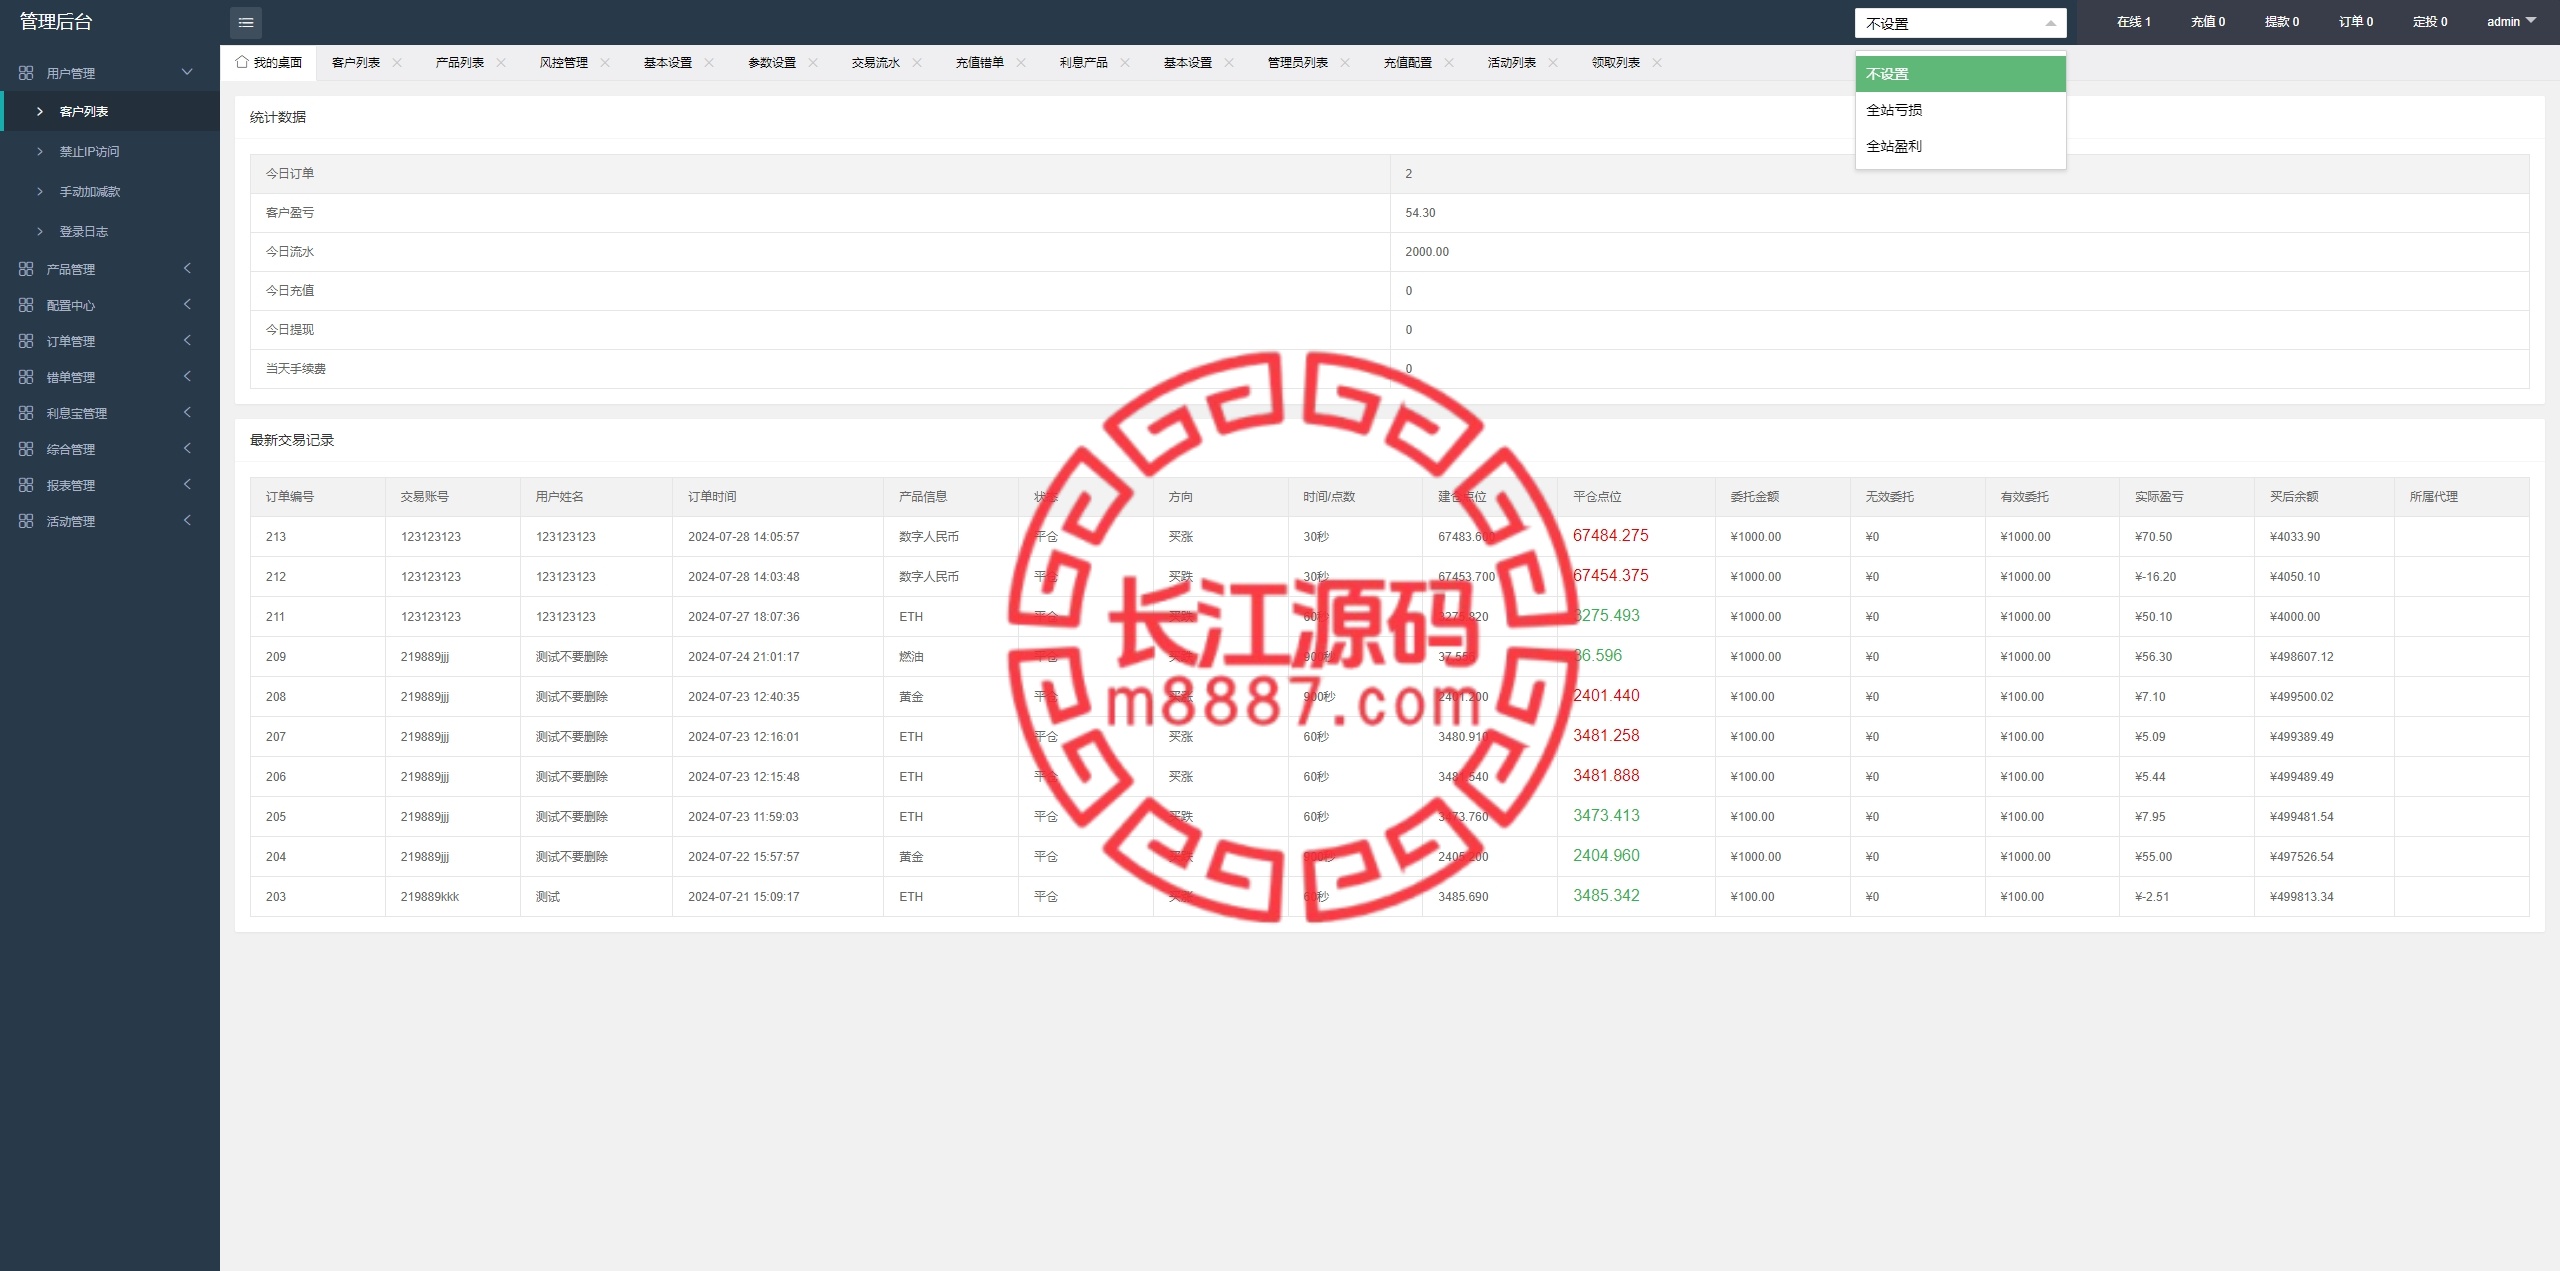The width and height of the screenshot is (2560, 1271).
Task: Close the 交易流水 tab with its X
Action: pos(917,62)
